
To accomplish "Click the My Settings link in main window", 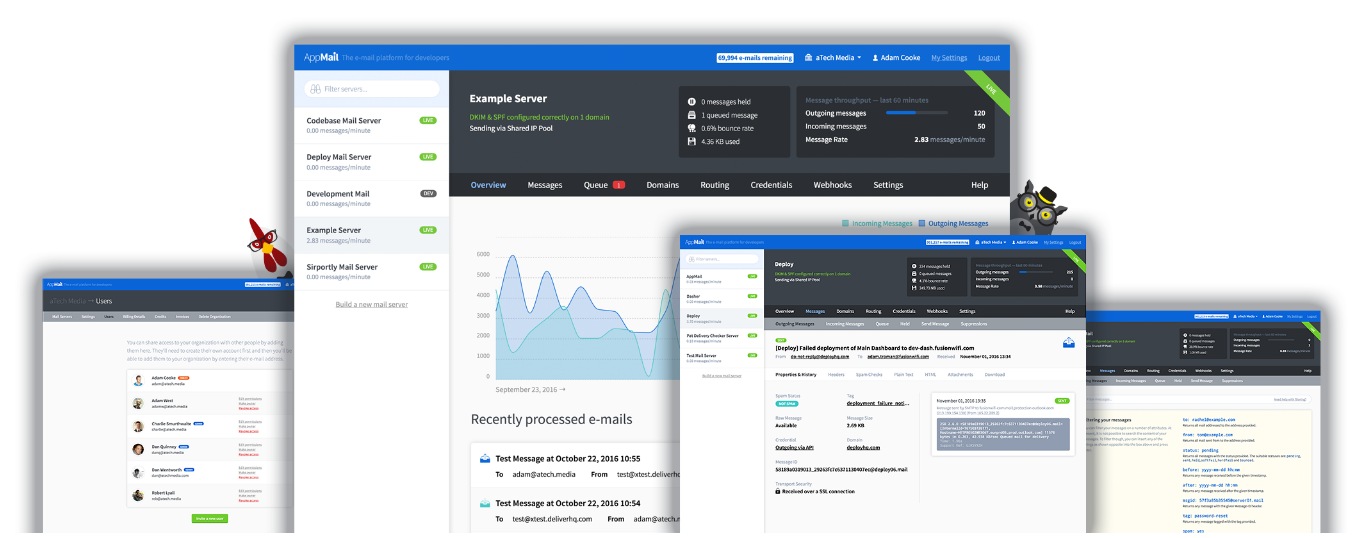I will pyautogui.click(x=949, y=58).
